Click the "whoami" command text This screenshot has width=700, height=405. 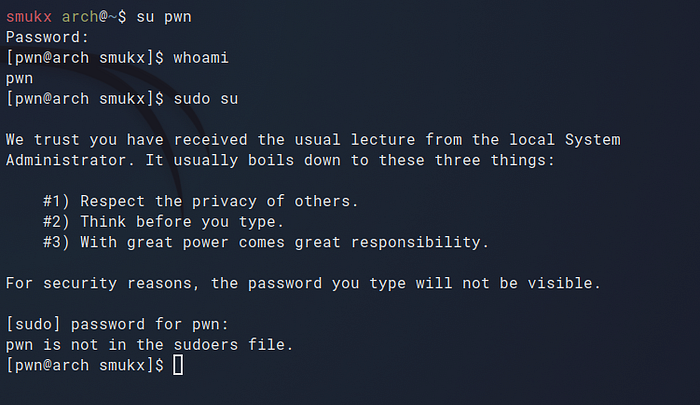[x=201, y=58]
